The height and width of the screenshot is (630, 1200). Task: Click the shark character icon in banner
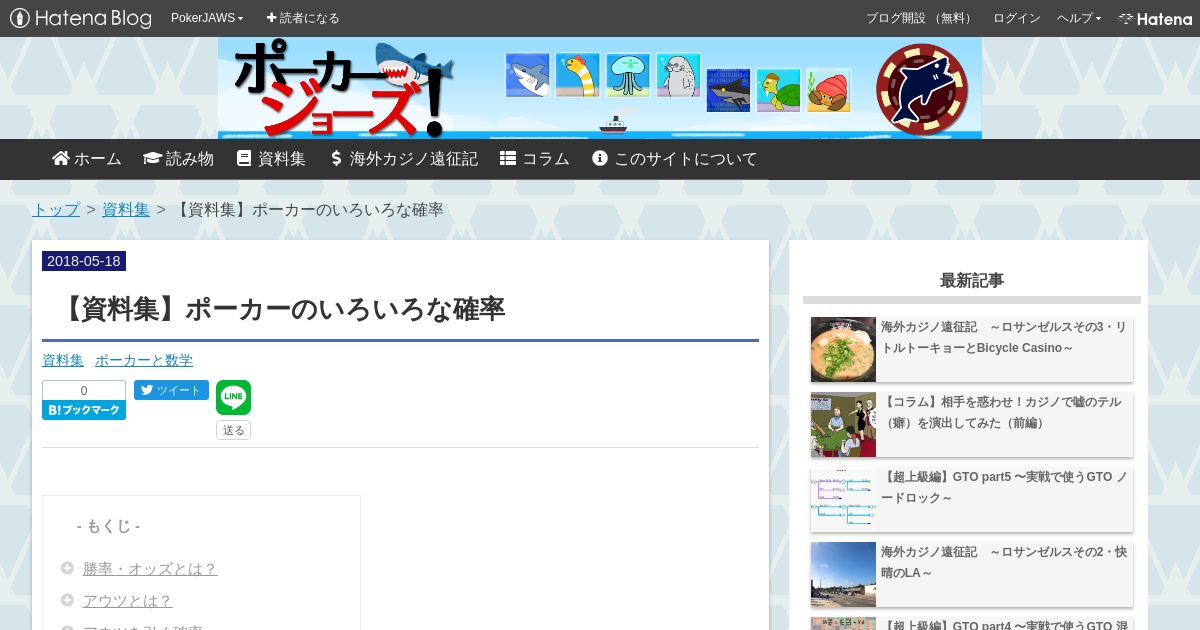click(x=527, y=75)
